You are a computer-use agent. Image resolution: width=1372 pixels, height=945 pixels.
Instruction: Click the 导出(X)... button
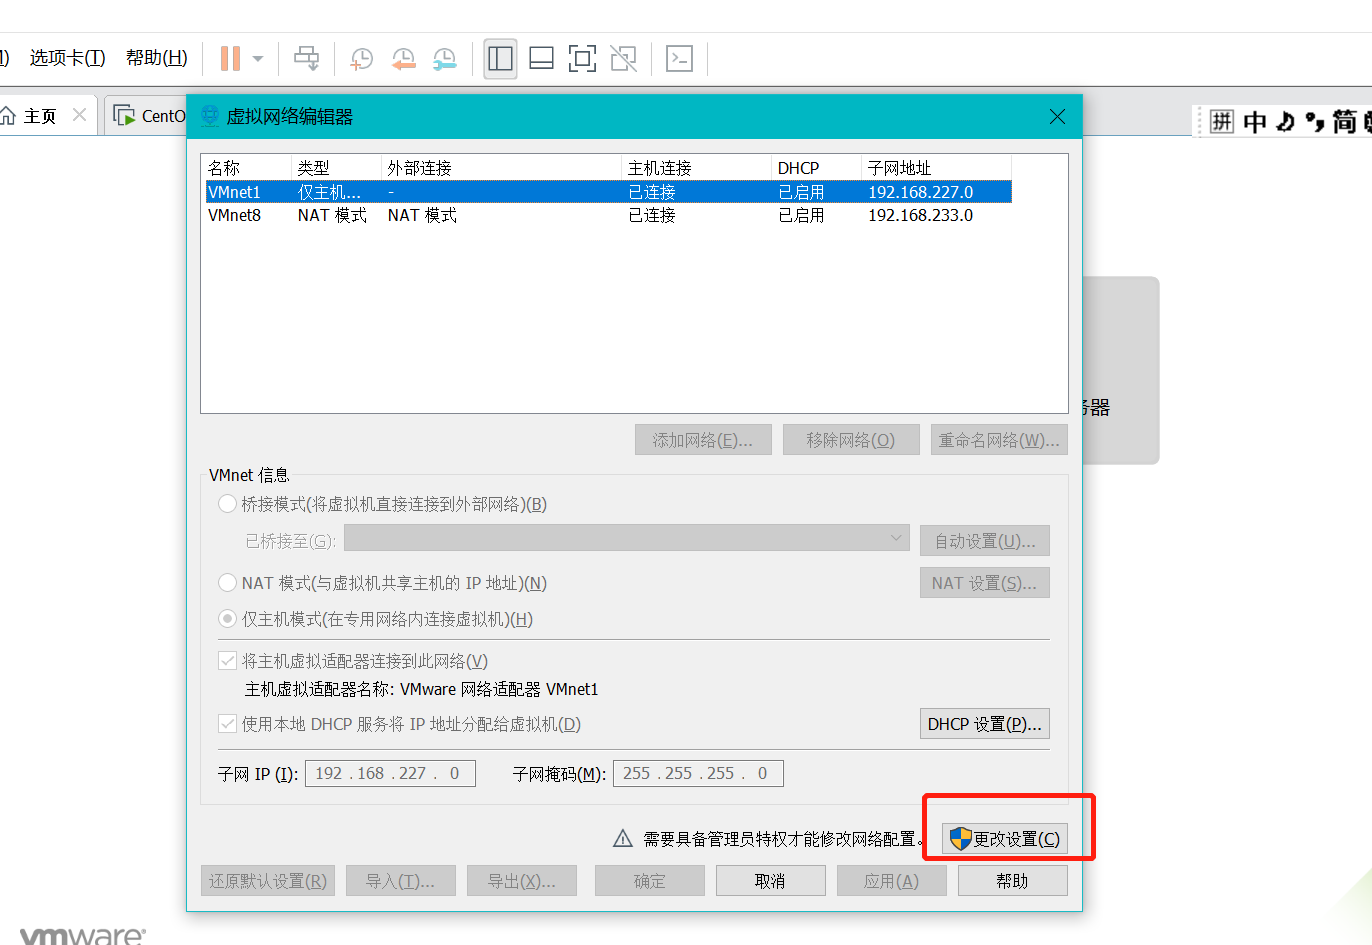[x=522, y=881]
